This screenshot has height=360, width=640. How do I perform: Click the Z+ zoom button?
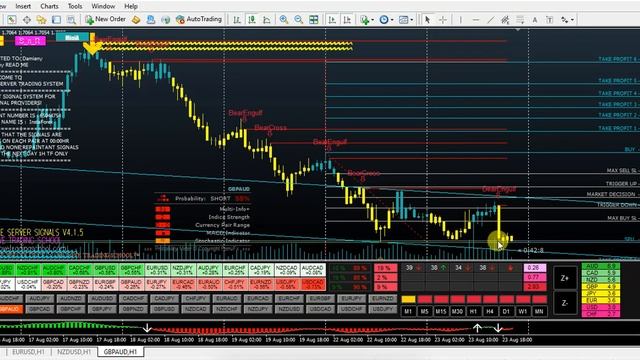565,278
